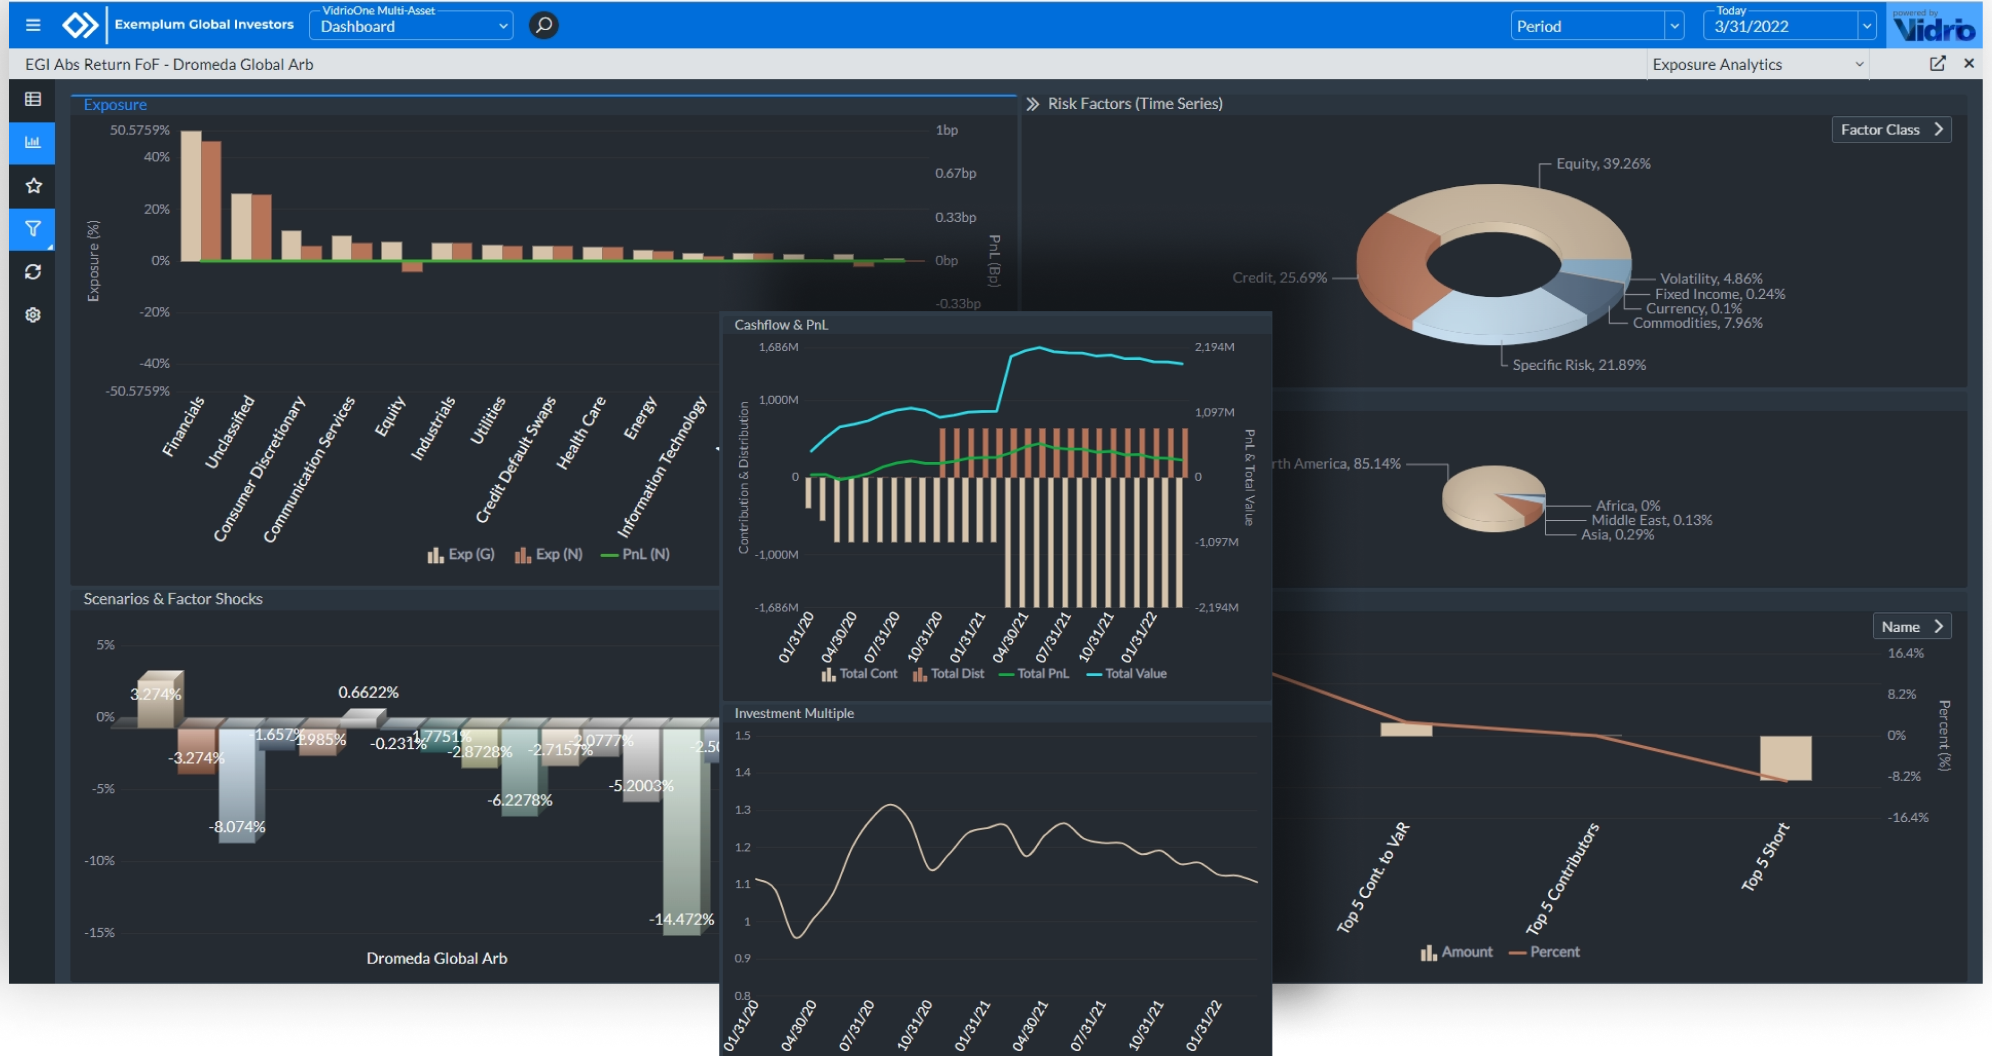Click the Factor Class button
The height and width of the screenshot is (1056, 1992).
pyautogui.click(x=1890, y=130)
